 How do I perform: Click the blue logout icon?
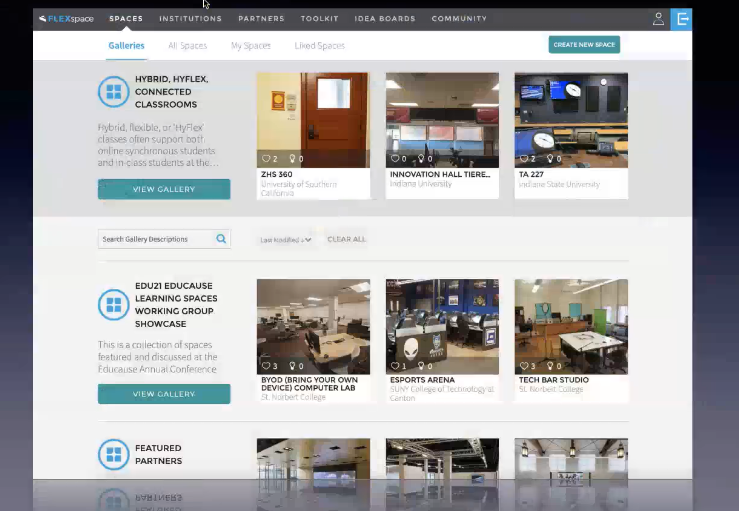pos(682,19)
